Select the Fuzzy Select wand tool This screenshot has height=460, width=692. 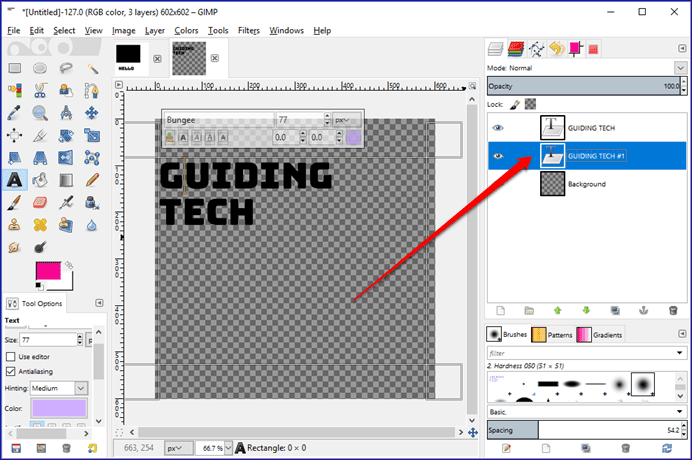pyautogui.click(x=92, y=68)
